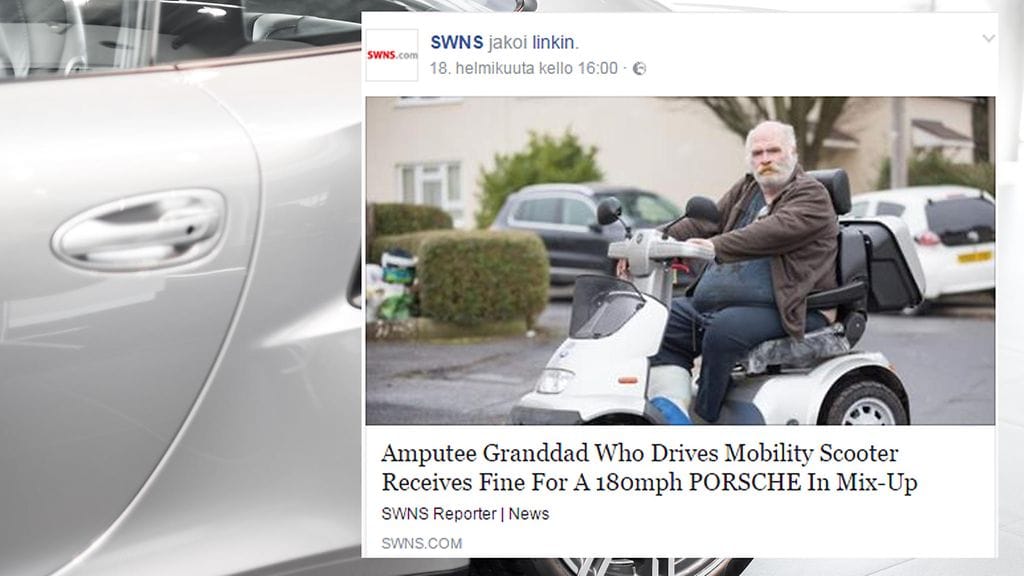Click the globe public audience icon

[x=640, y=69]
